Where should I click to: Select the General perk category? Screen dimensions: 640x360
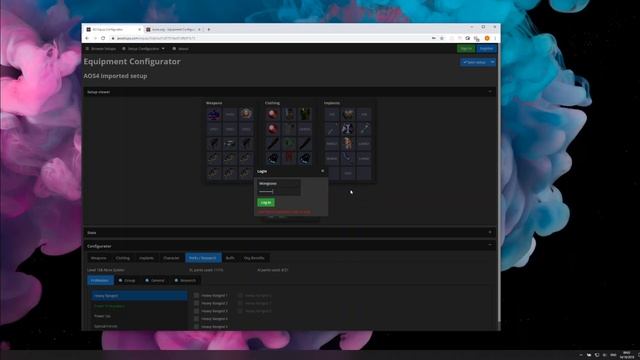click(x=155, y=280)
